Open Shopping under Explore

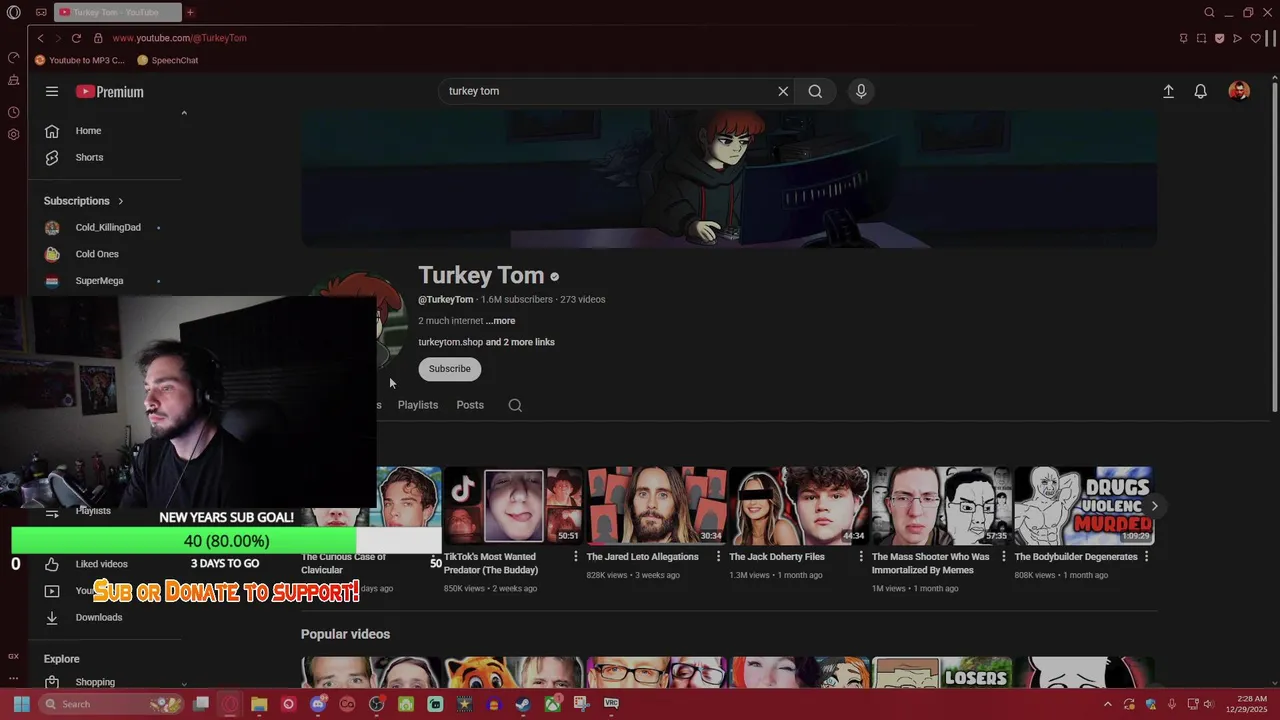click(95, 682)
